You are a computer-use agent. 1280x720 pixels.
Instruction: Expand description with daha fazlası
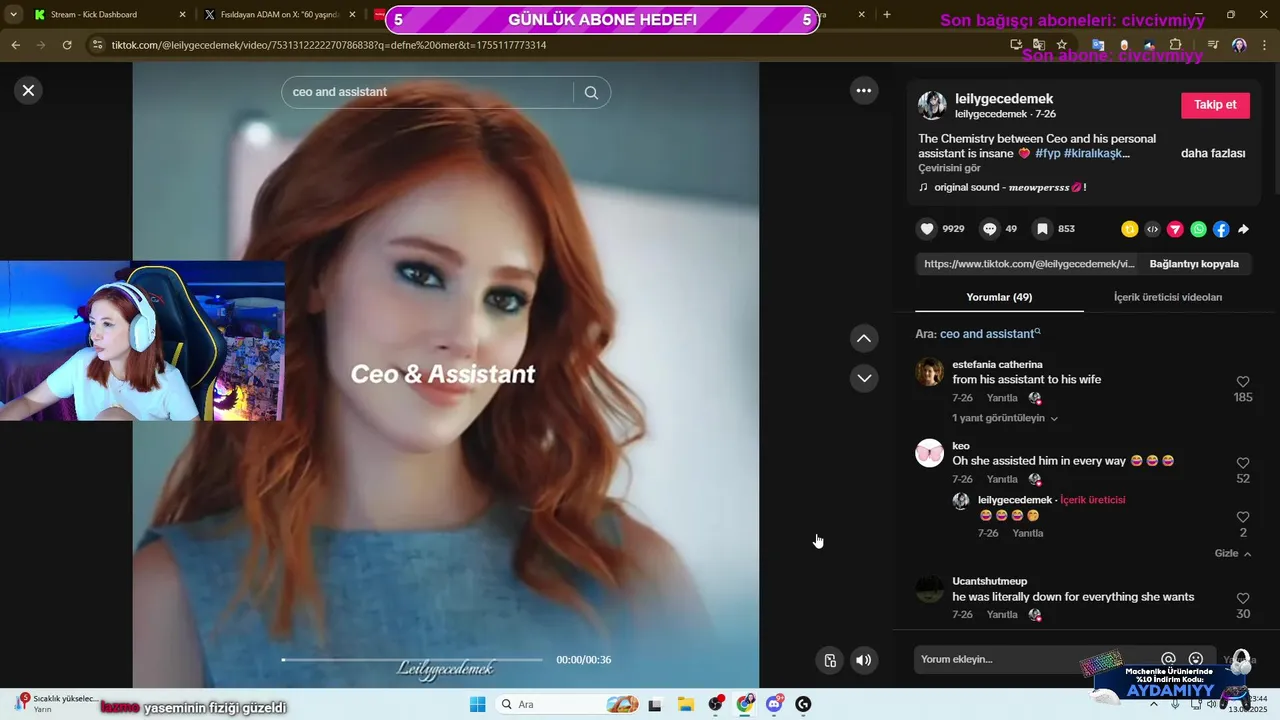tap(1213, 153)
